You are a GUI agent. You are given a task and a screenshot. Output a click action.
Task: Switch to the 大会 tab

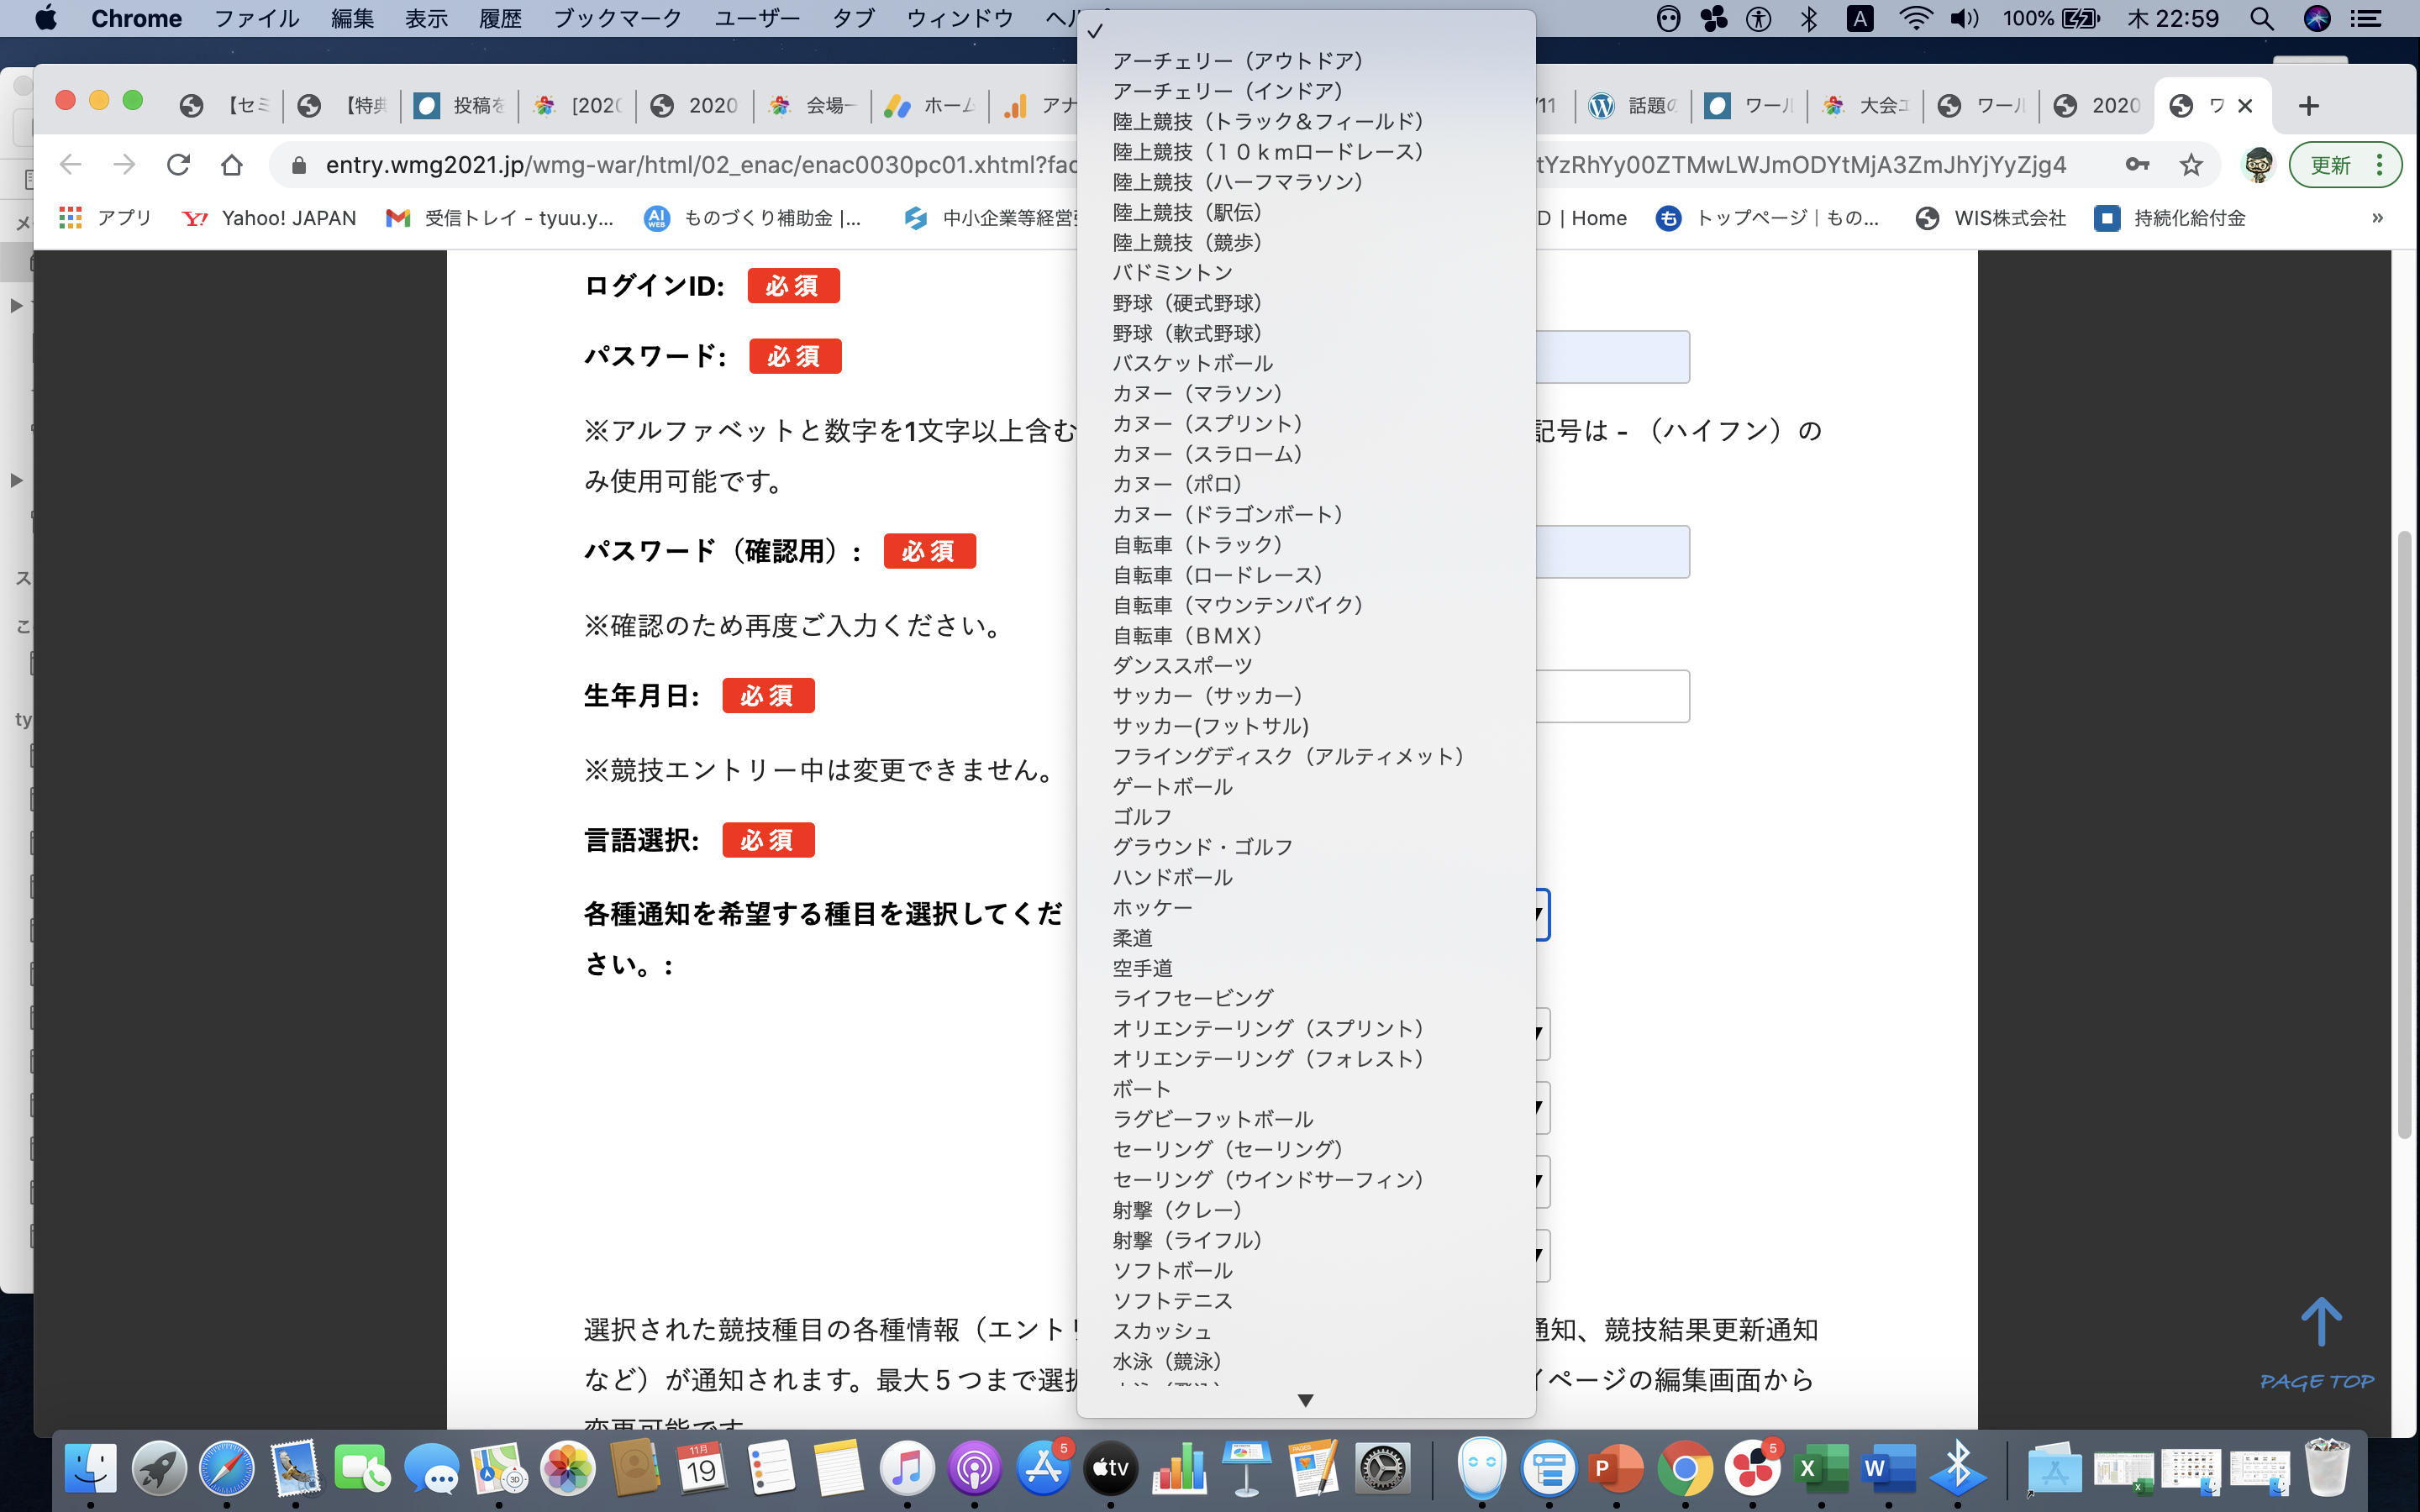click(x=1866, y=106)
